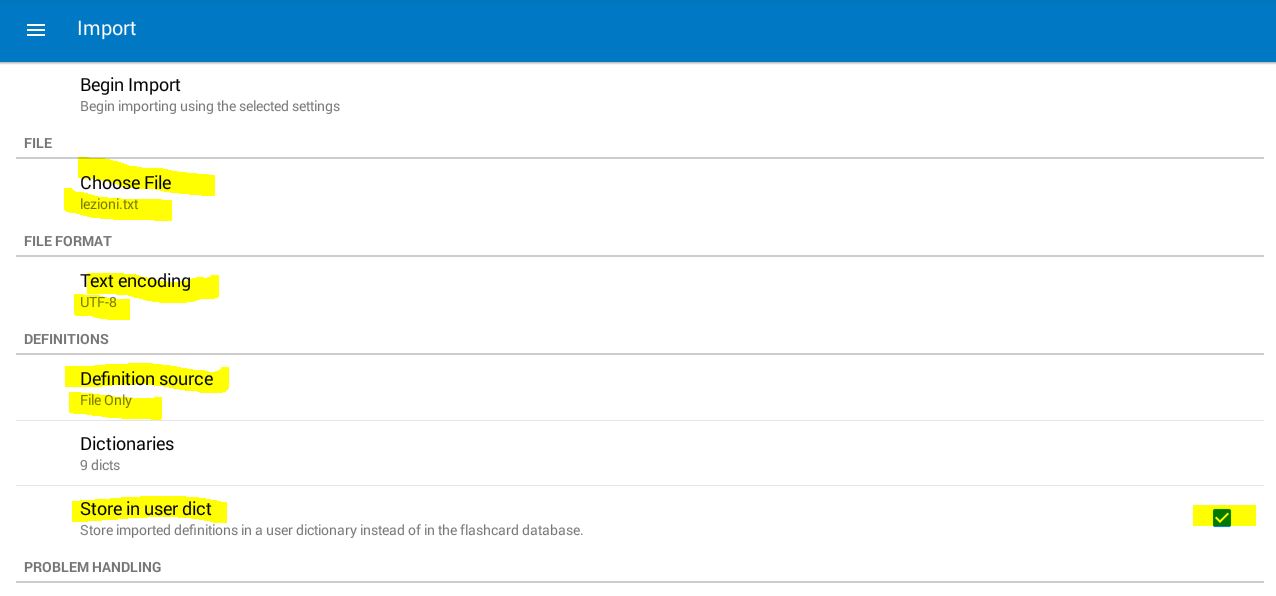Click the FILE FORMAT section header
1276x596 pixels.
point(68,241)
